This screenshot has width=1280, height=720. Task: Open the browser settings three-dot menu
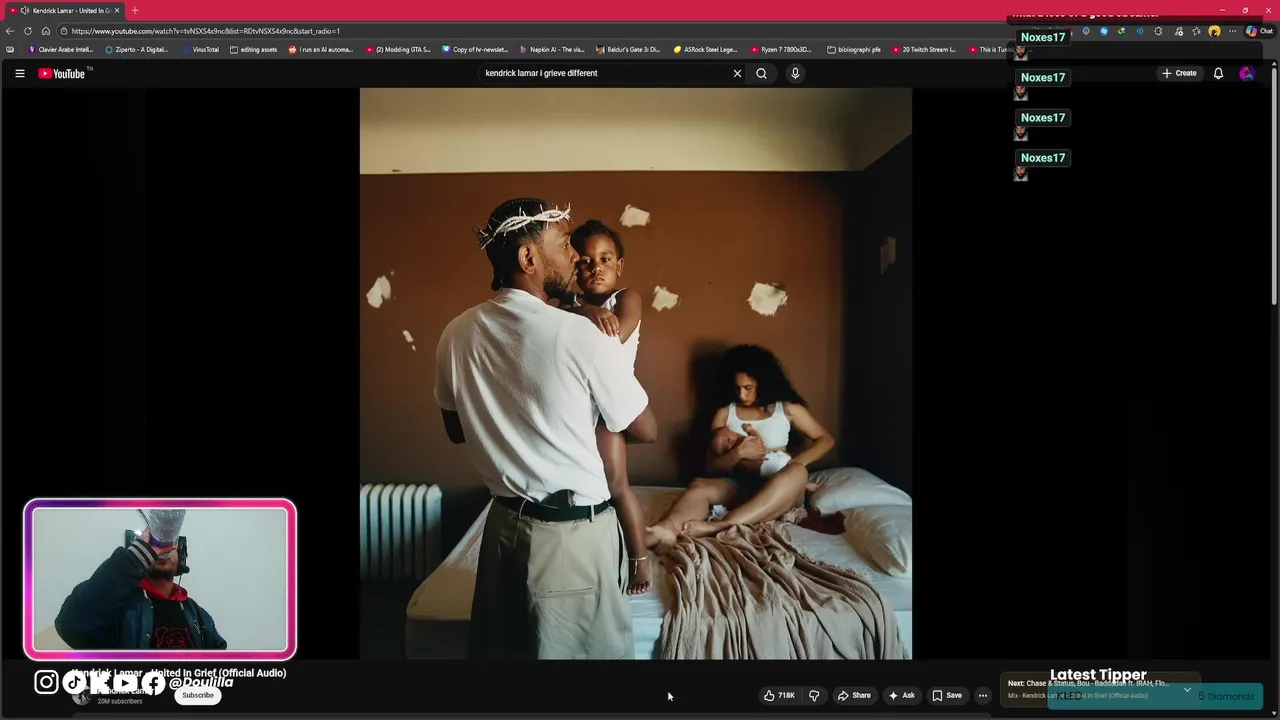(1232, 31)
